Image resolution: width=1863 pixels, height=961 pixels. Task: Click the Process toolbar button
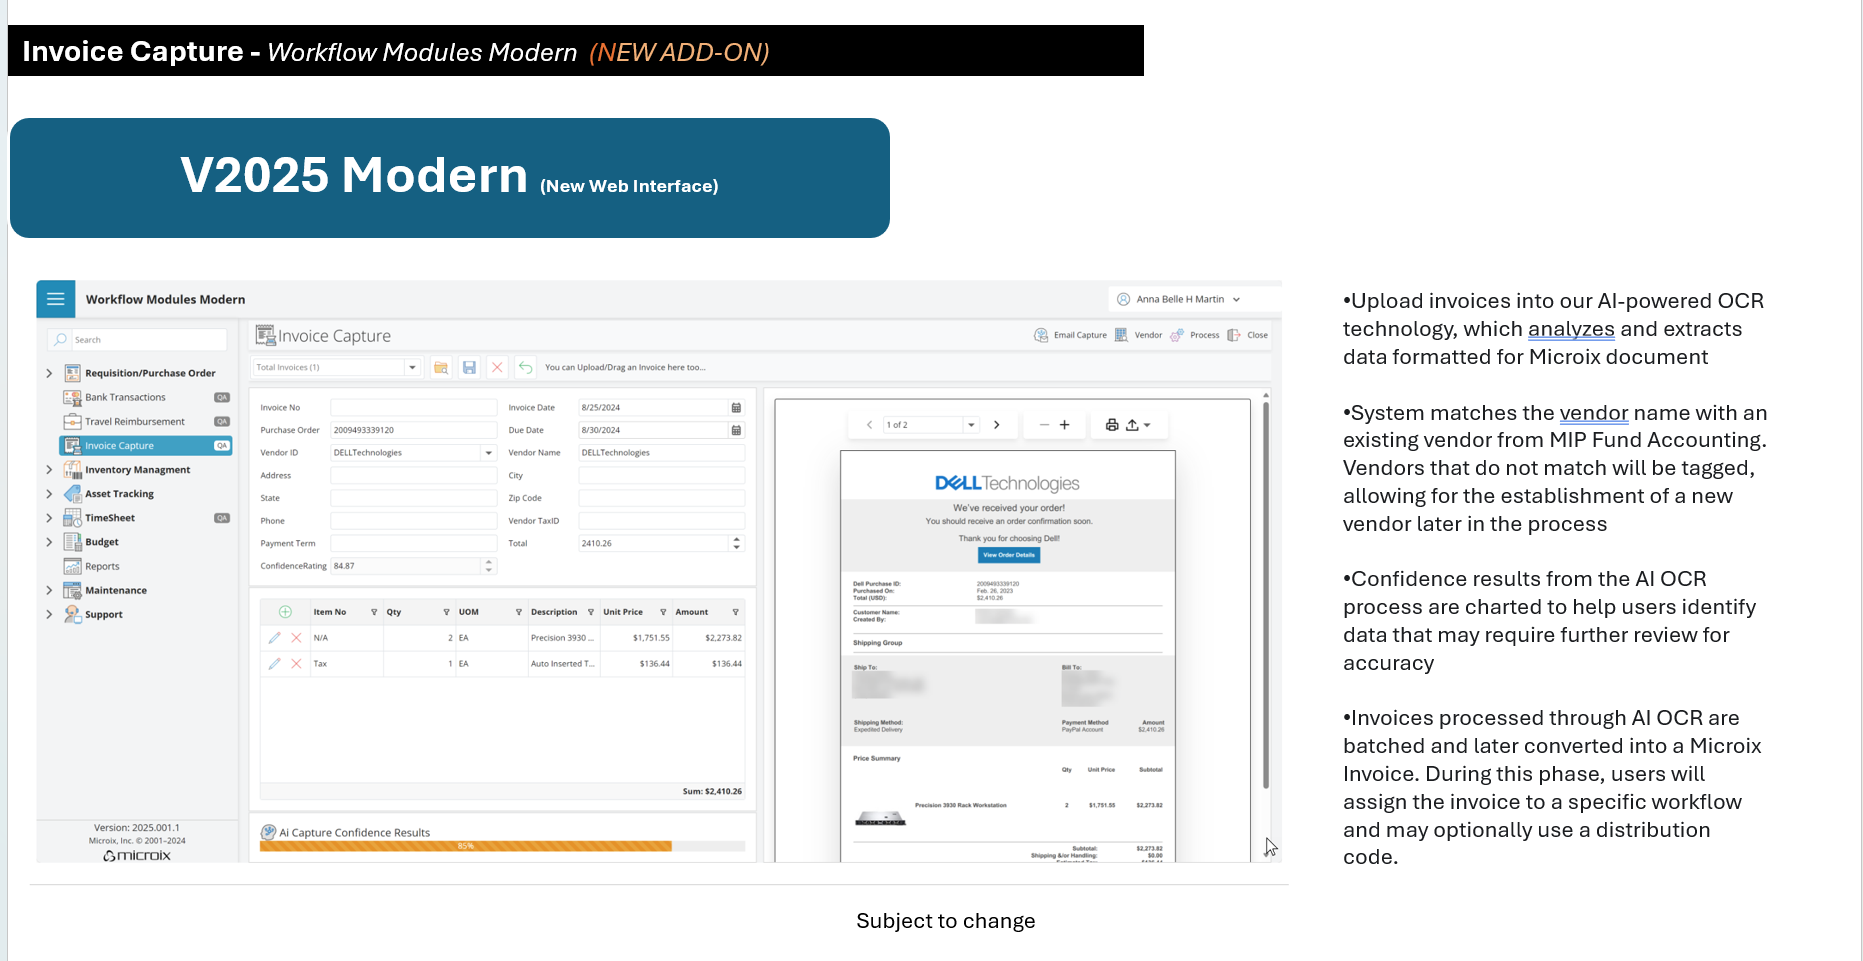pyautogui.click(x=1195, y=335)
